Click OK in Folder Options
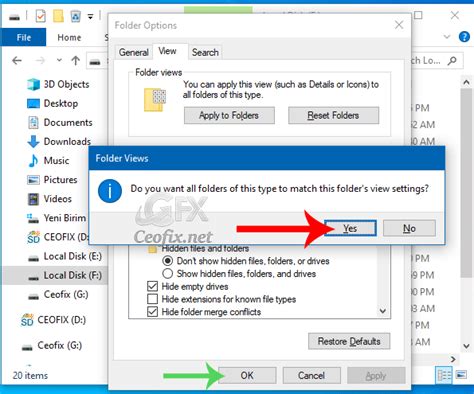 (x=247, y=376)
